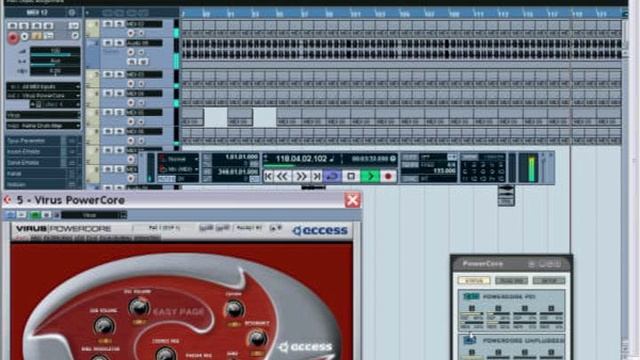
Task: Go to the project end with the transport button
Action: tap(317, 176)
